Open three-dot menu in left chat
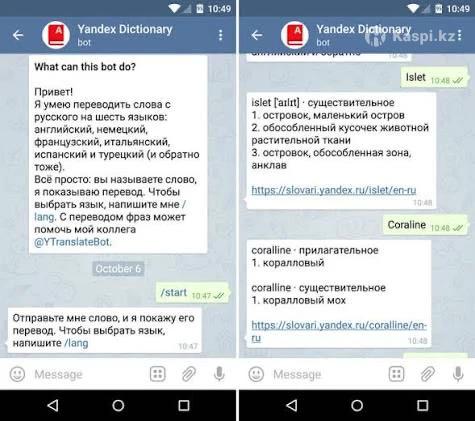 221,35
